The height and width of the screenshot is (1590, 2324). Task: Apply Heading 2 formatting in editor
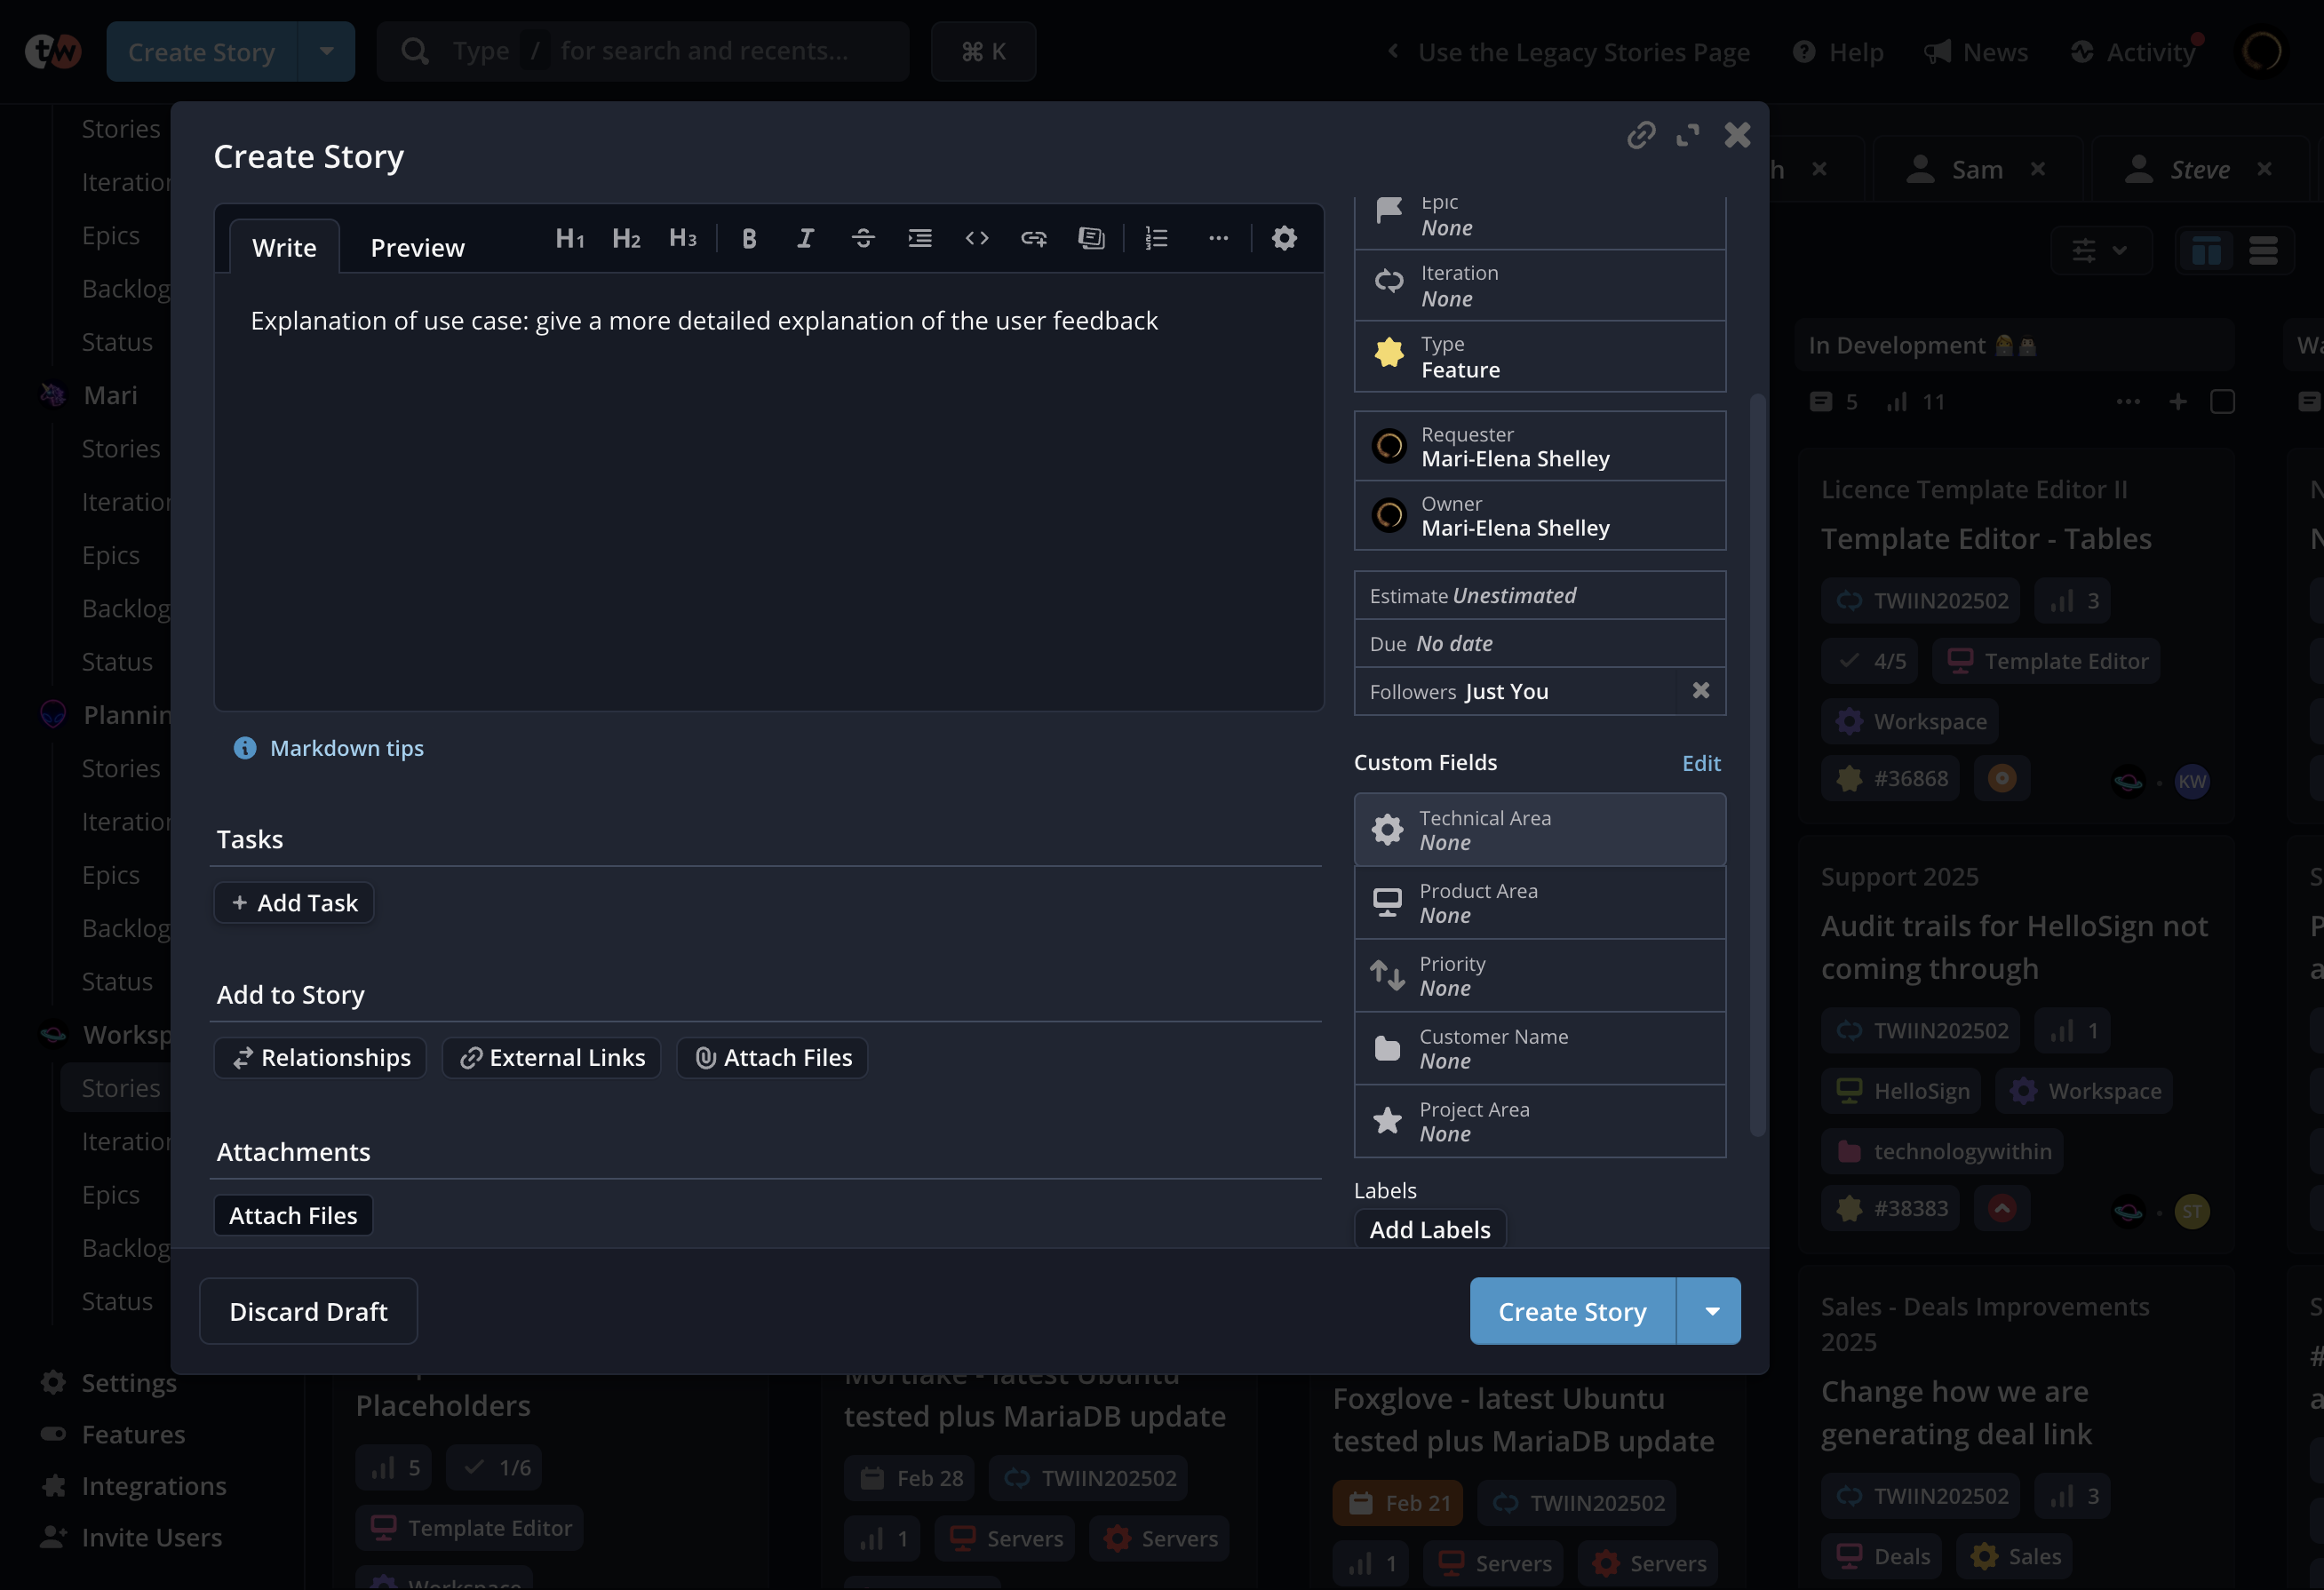coord(626,239)
